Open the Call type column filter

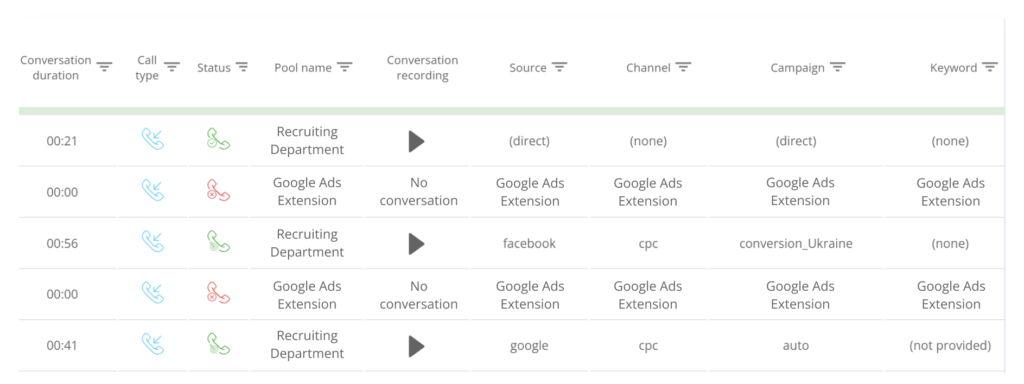(172, 67)
